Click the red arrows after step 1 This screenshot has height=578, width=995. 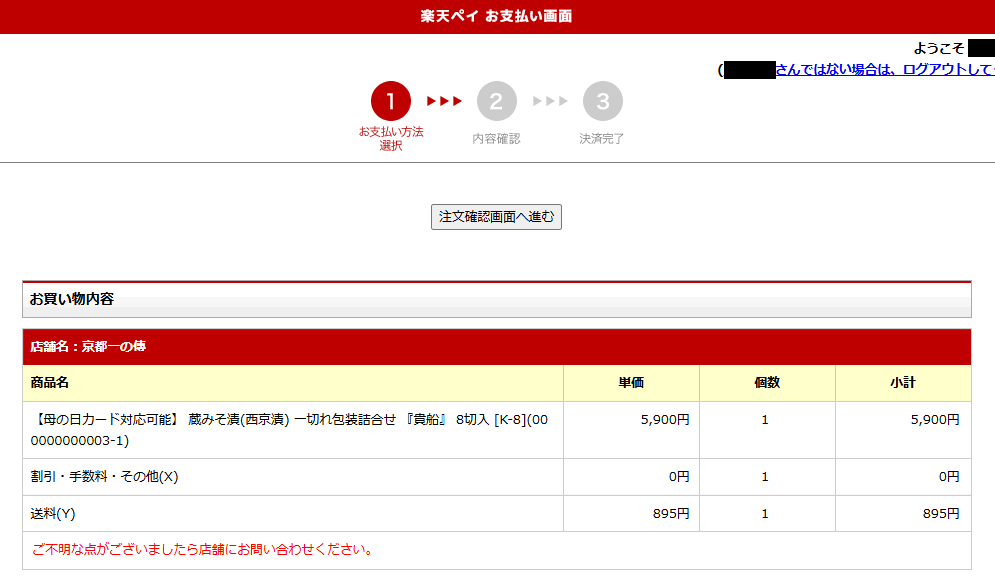click(x=444, y=101)
